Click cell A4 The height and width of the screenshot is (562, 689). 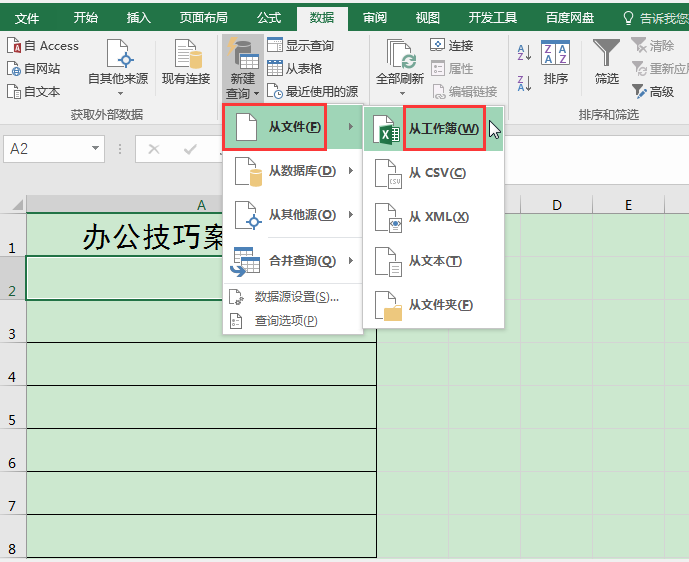click(x=201, y=364)
